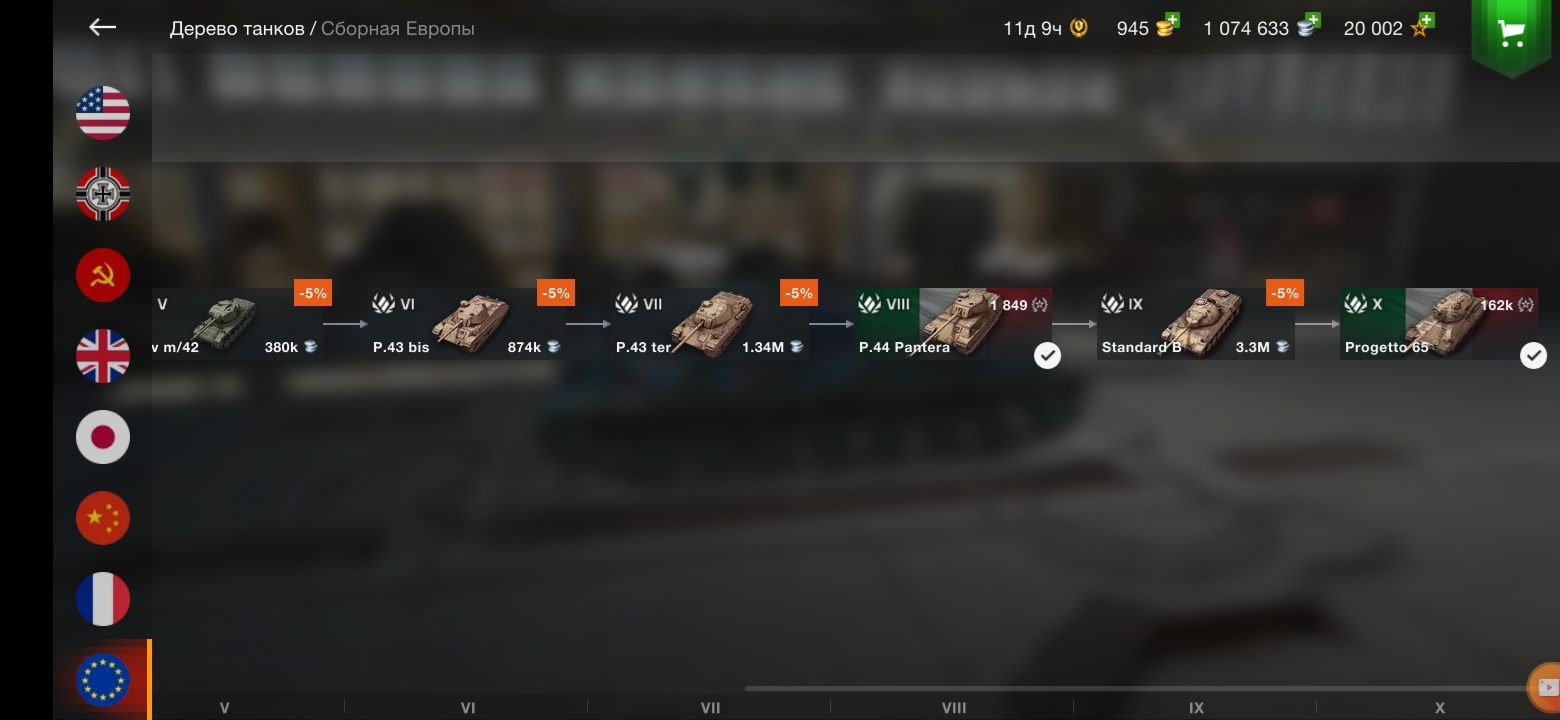Open the green shopping cart store
The height and width of the screenshot is (720, 1560).
(x=1511, y=33)
